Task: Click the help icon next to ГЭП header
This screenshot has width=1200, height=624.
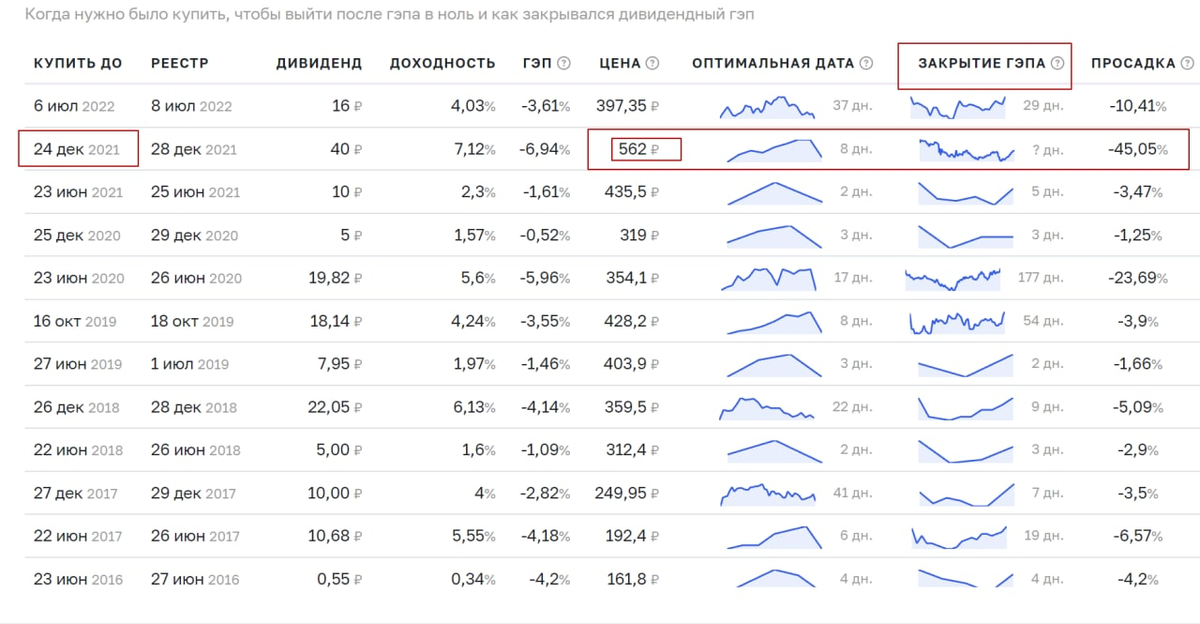Action: pyautogui.click(x=564, y=63)
